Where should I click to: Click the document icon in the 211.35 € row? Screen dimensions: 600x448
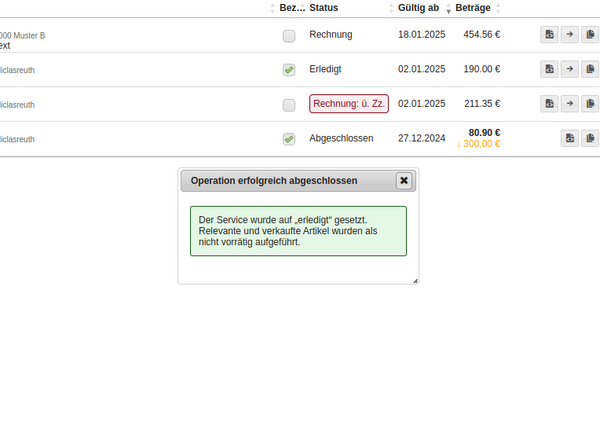pyautogui.click(x=549, y=104)
